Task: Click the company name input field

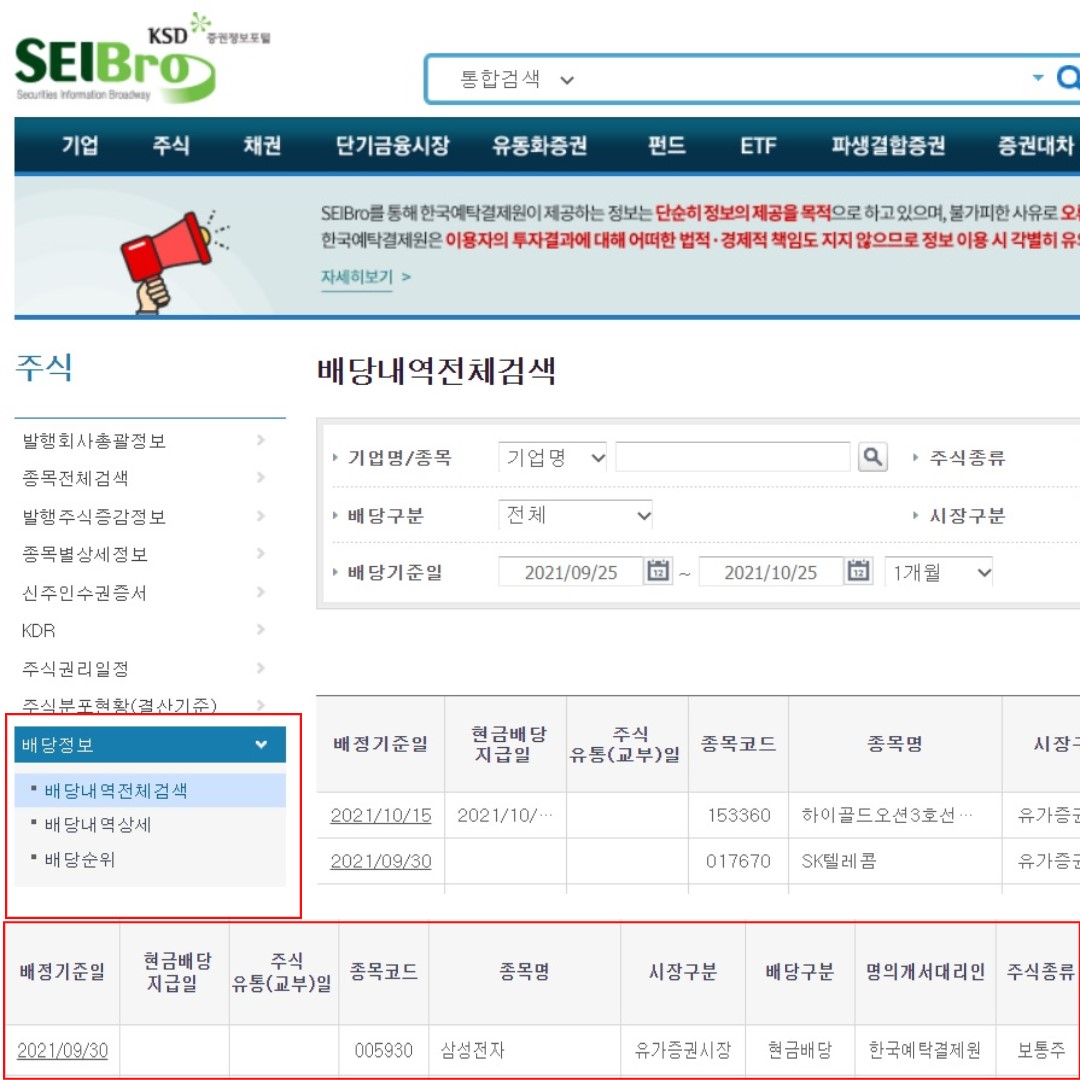Action: pyautogui.click(x=733, y=457)
